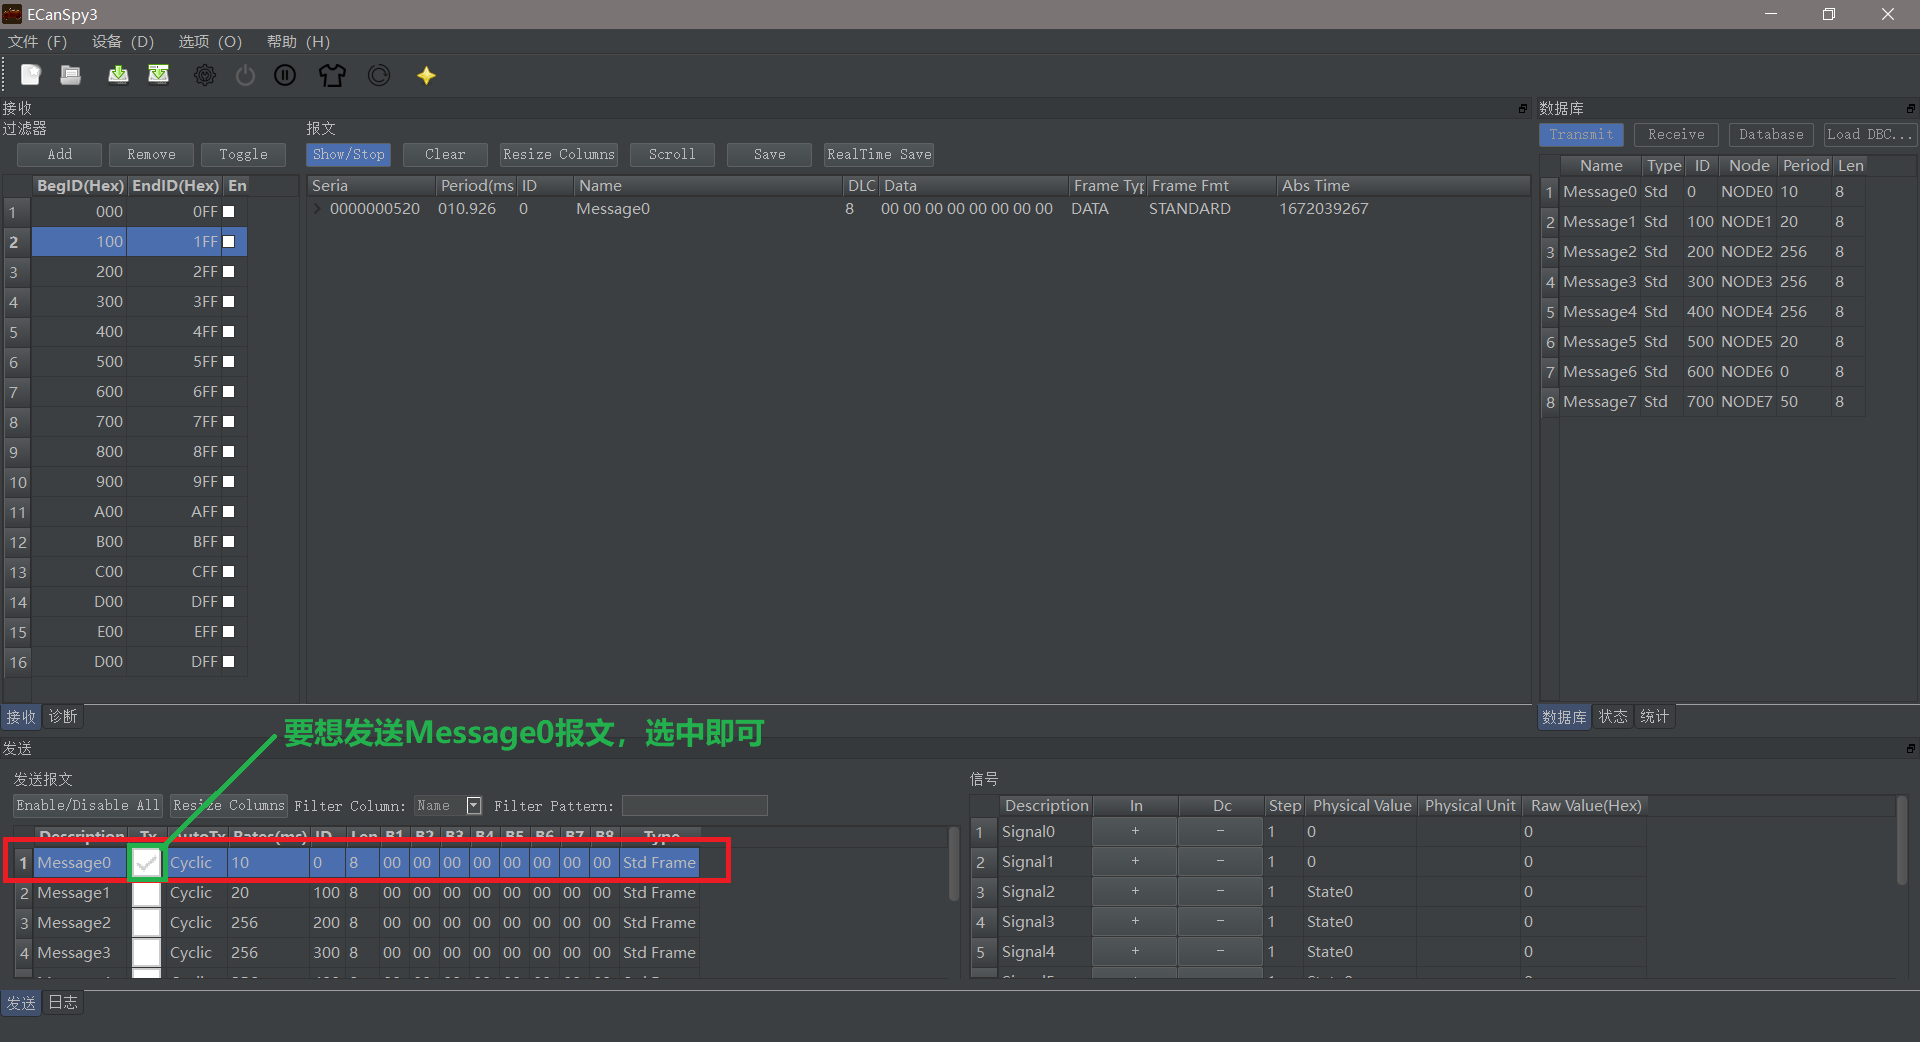The image size is (1920, 1042).
Task: Click the green arrow save icon
Action: click(118, 75)
